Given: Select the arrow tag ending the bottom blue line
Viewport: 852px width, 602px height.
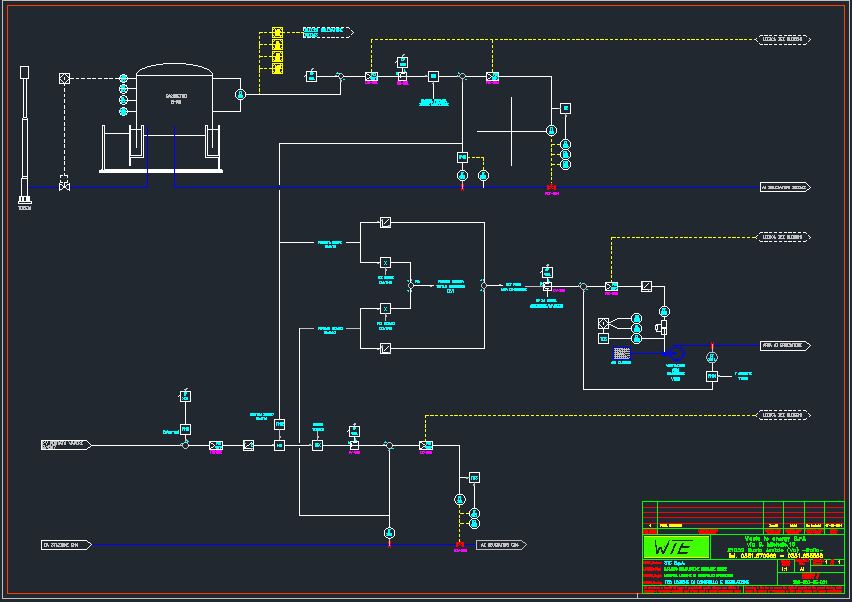Looking at the screenshot, I should tap(503, 545).
